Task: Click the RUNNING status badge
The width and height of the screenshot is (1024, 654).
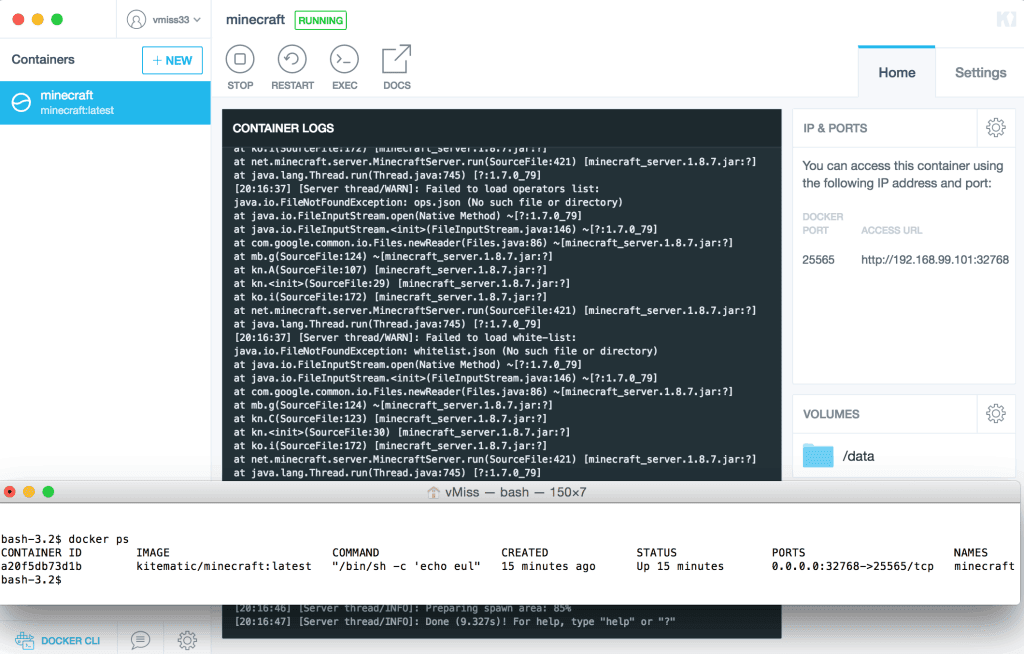Action: point(321,20)
